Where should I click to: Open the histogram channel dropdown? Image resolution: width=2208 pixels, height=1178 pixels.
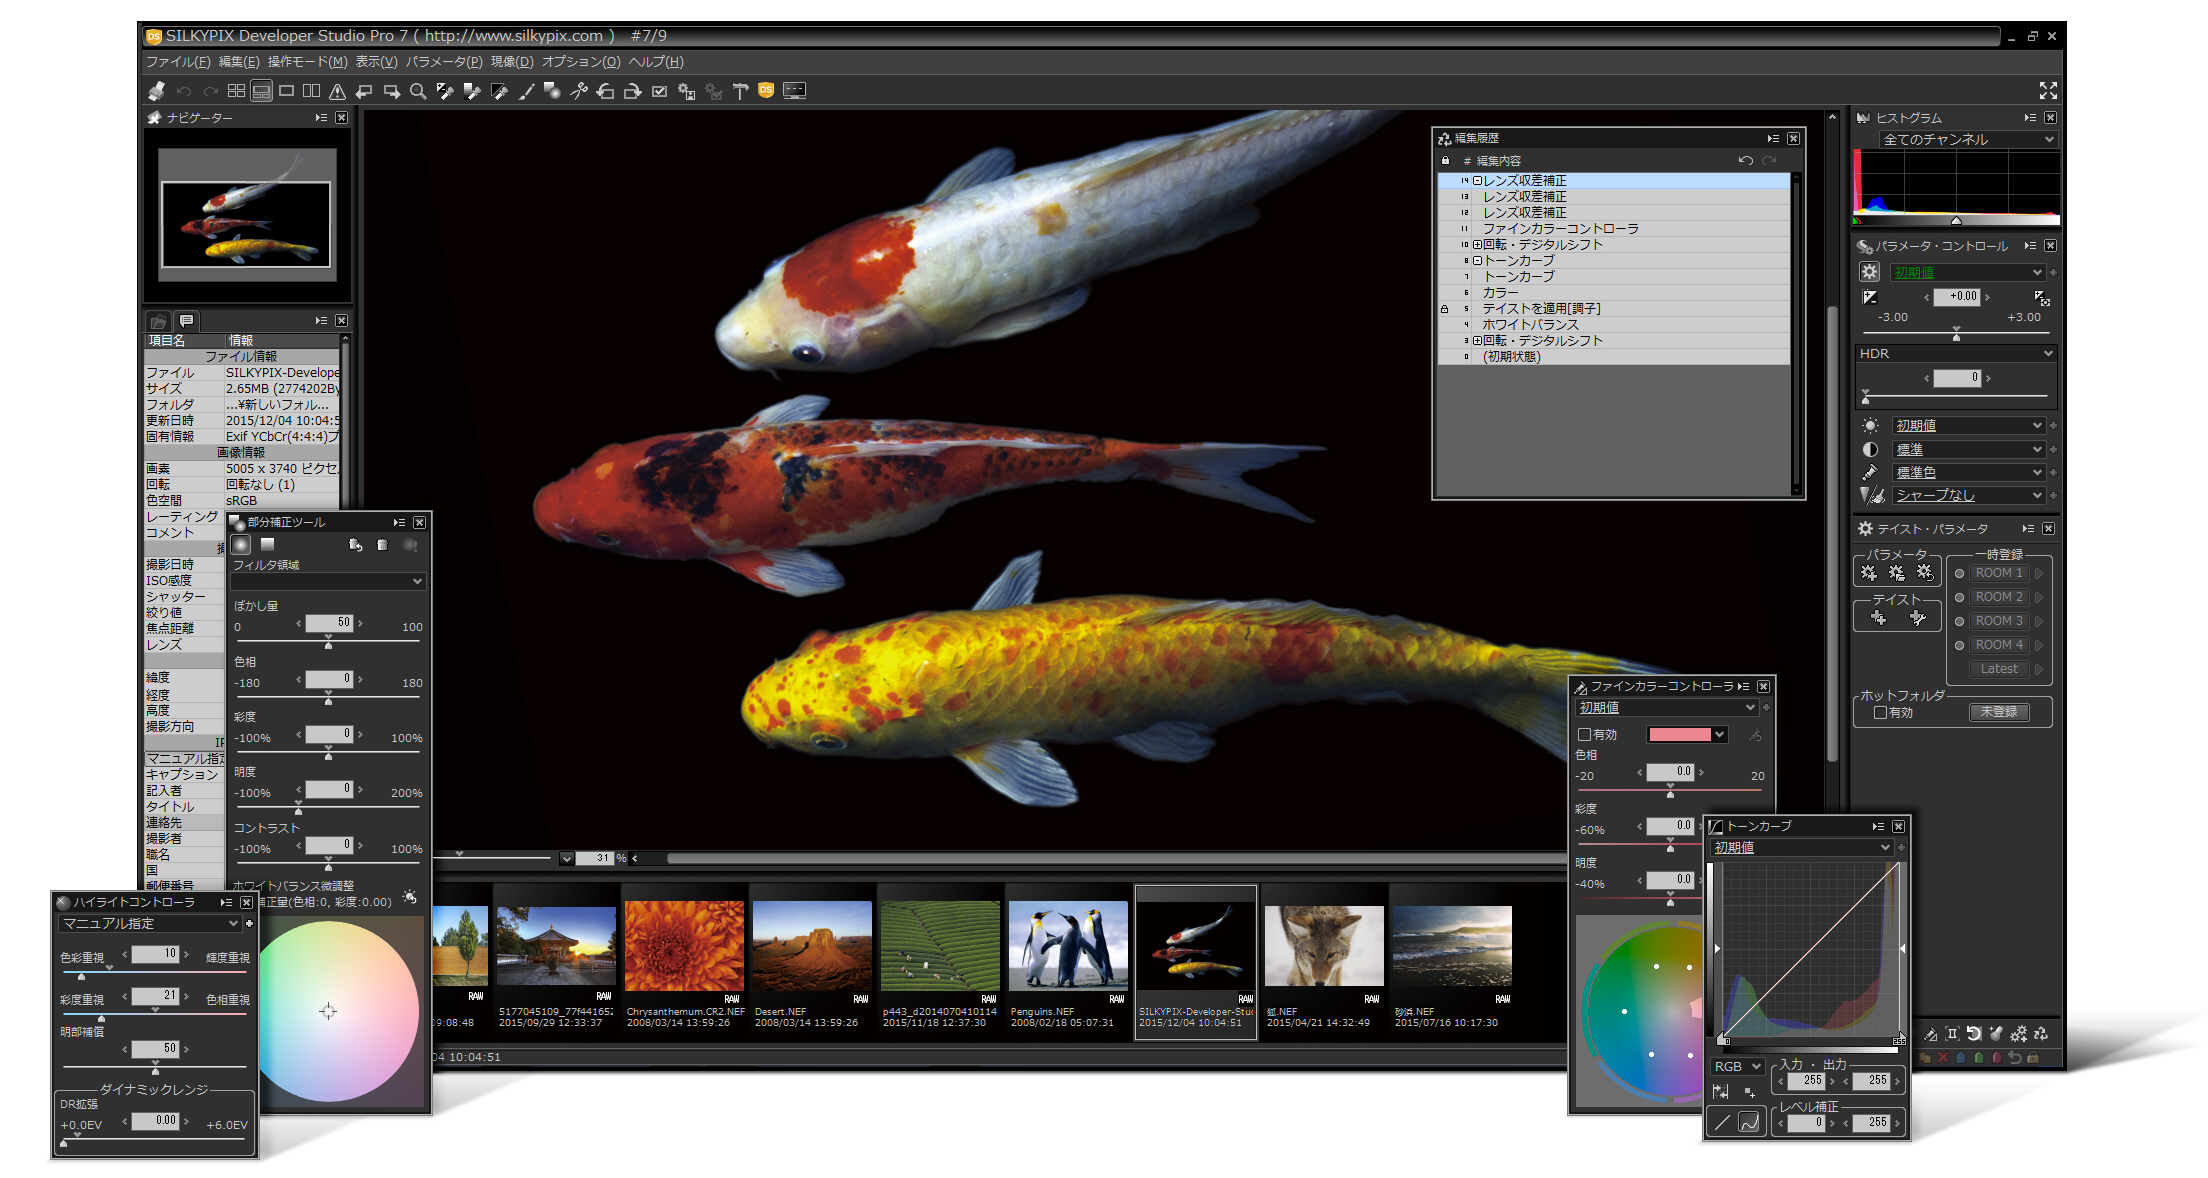pos(1967,140)
